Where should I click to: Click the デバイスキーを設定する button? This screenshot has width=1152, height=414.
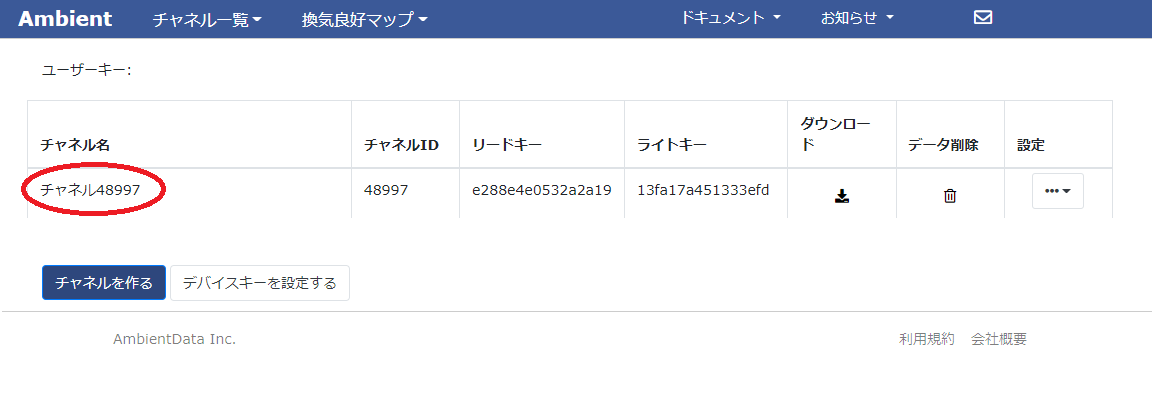260,283
